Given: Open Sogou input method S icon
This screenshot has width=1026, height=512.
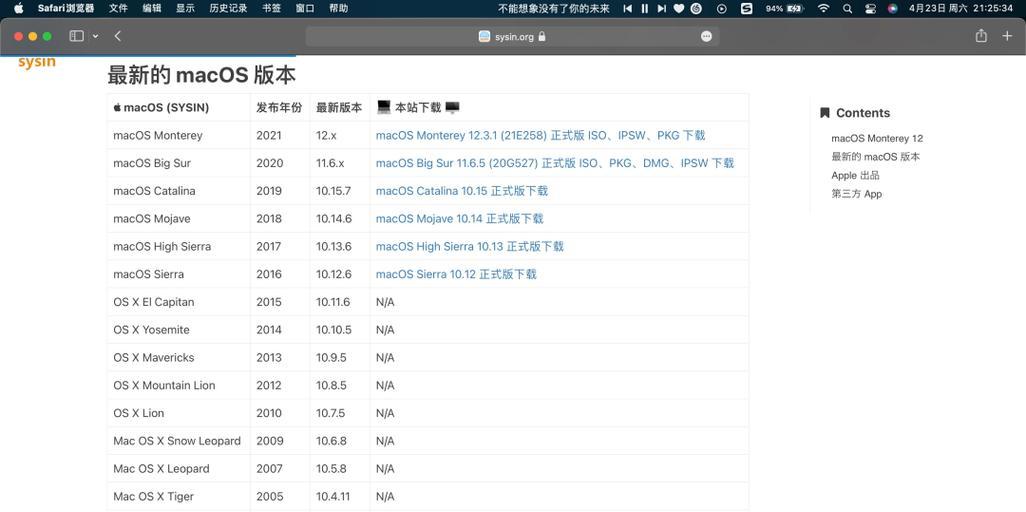Looking at the screenshot, I should coord(747,9).
